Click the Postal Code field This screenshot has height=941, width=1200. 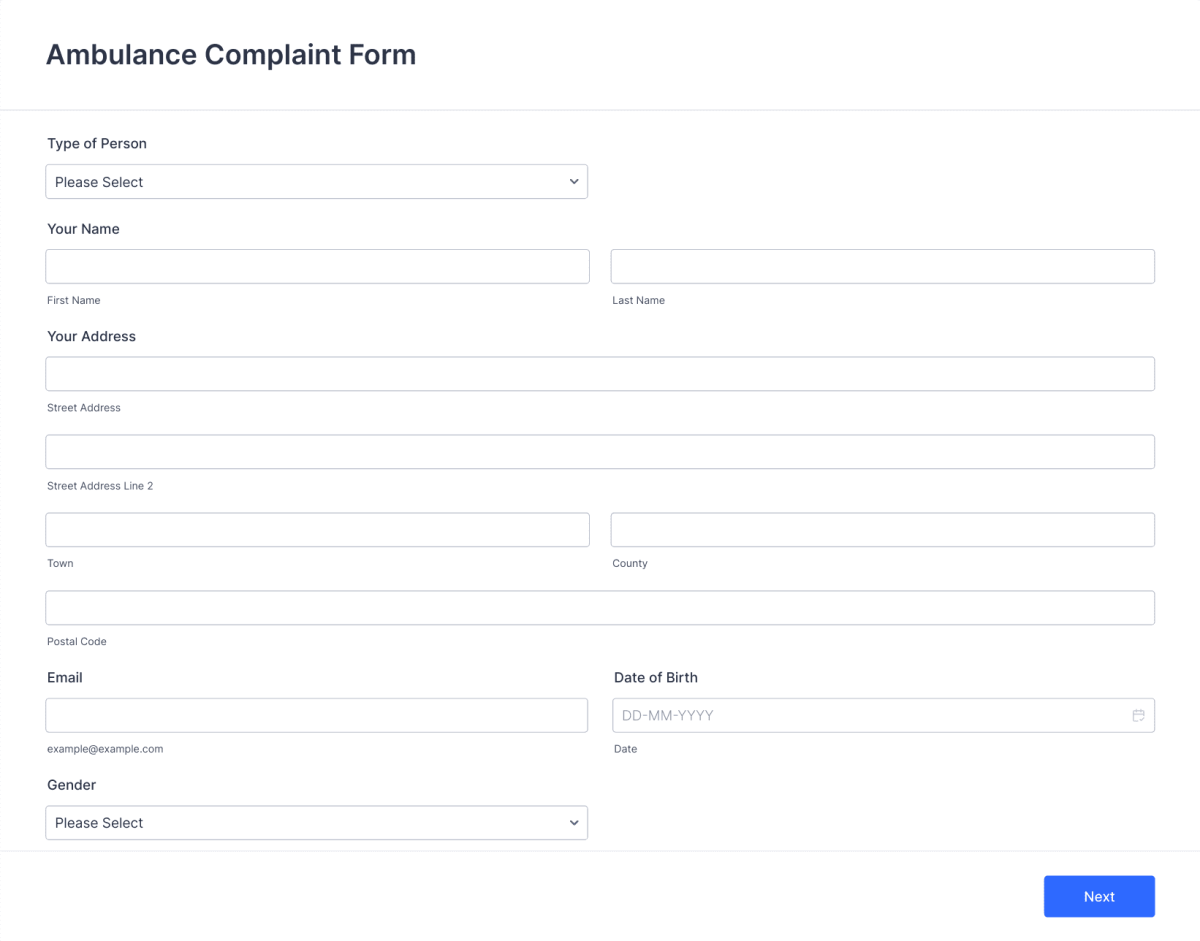pos(600,607)
